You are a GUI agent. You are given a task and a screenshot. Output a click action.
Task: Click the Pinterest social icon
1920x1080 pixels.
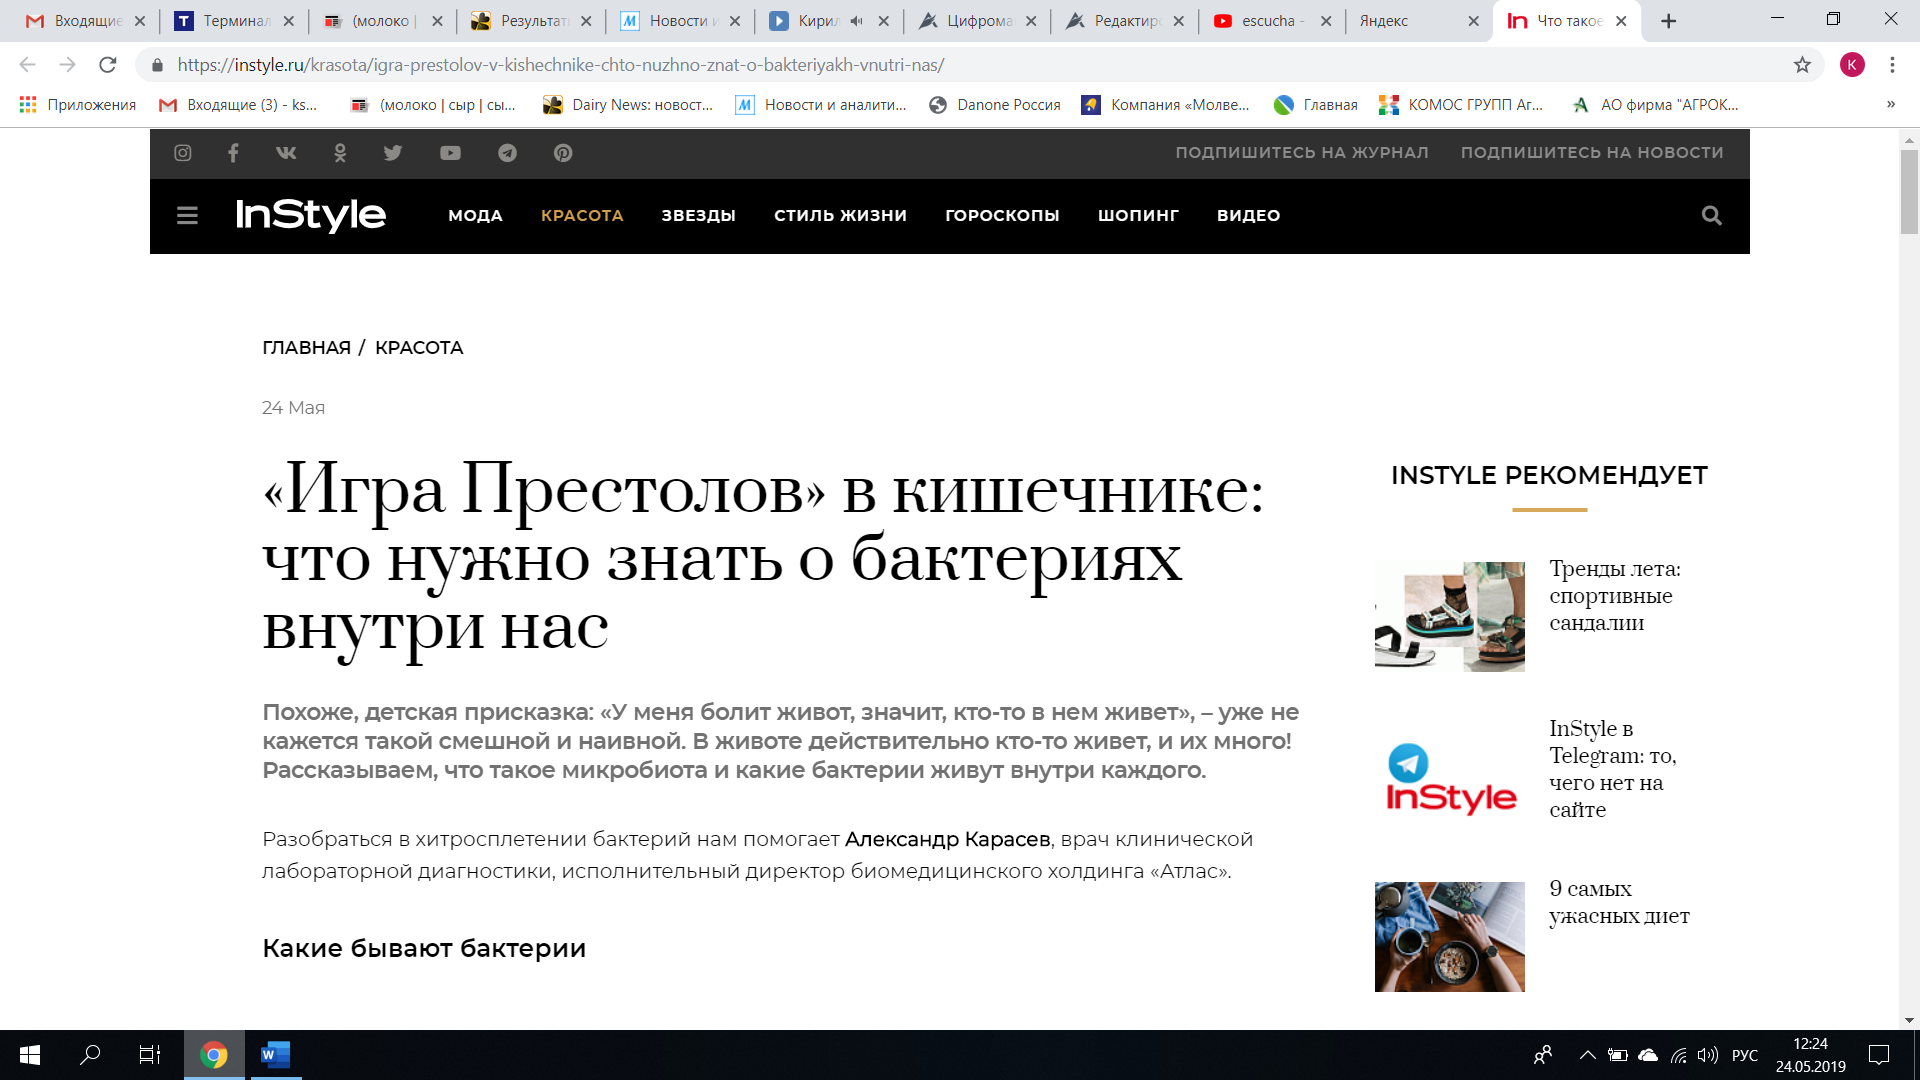[x=563, y=153]
